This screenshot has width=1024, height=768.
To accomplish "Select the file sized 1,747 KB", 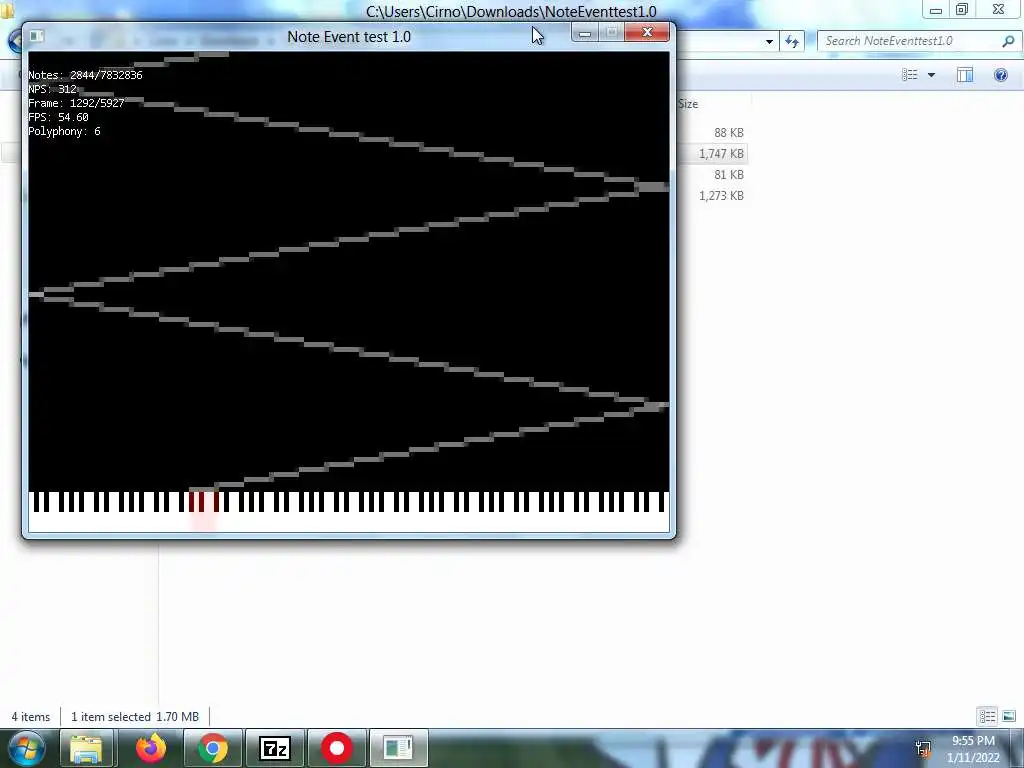I will [721, 153].
